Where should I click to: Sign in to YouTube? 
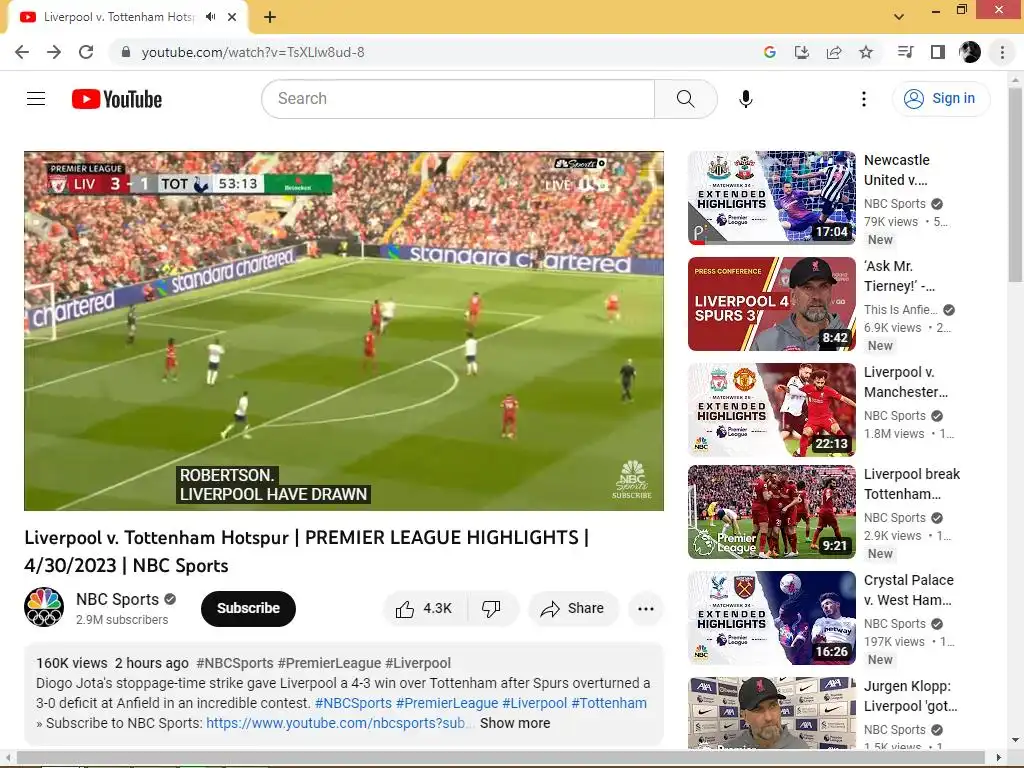pyautogui.click(x=940, y=99)
